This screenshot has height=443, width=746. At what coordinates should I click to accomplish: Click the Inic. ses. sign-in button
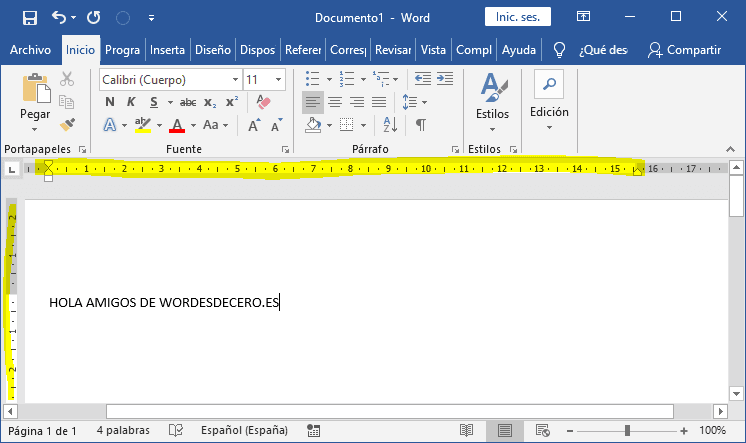pyautogui.click(x=518, y=17)
